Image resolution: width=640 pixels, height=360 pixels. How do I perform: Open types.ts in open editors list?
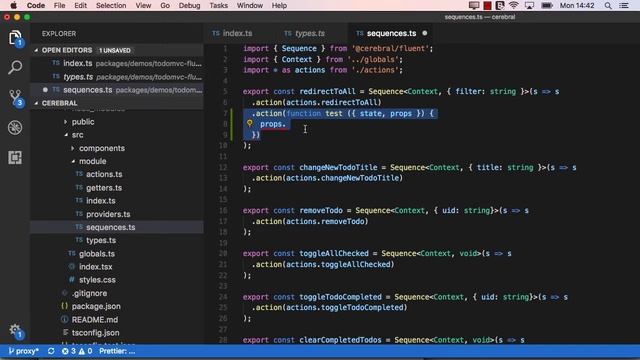117,77
